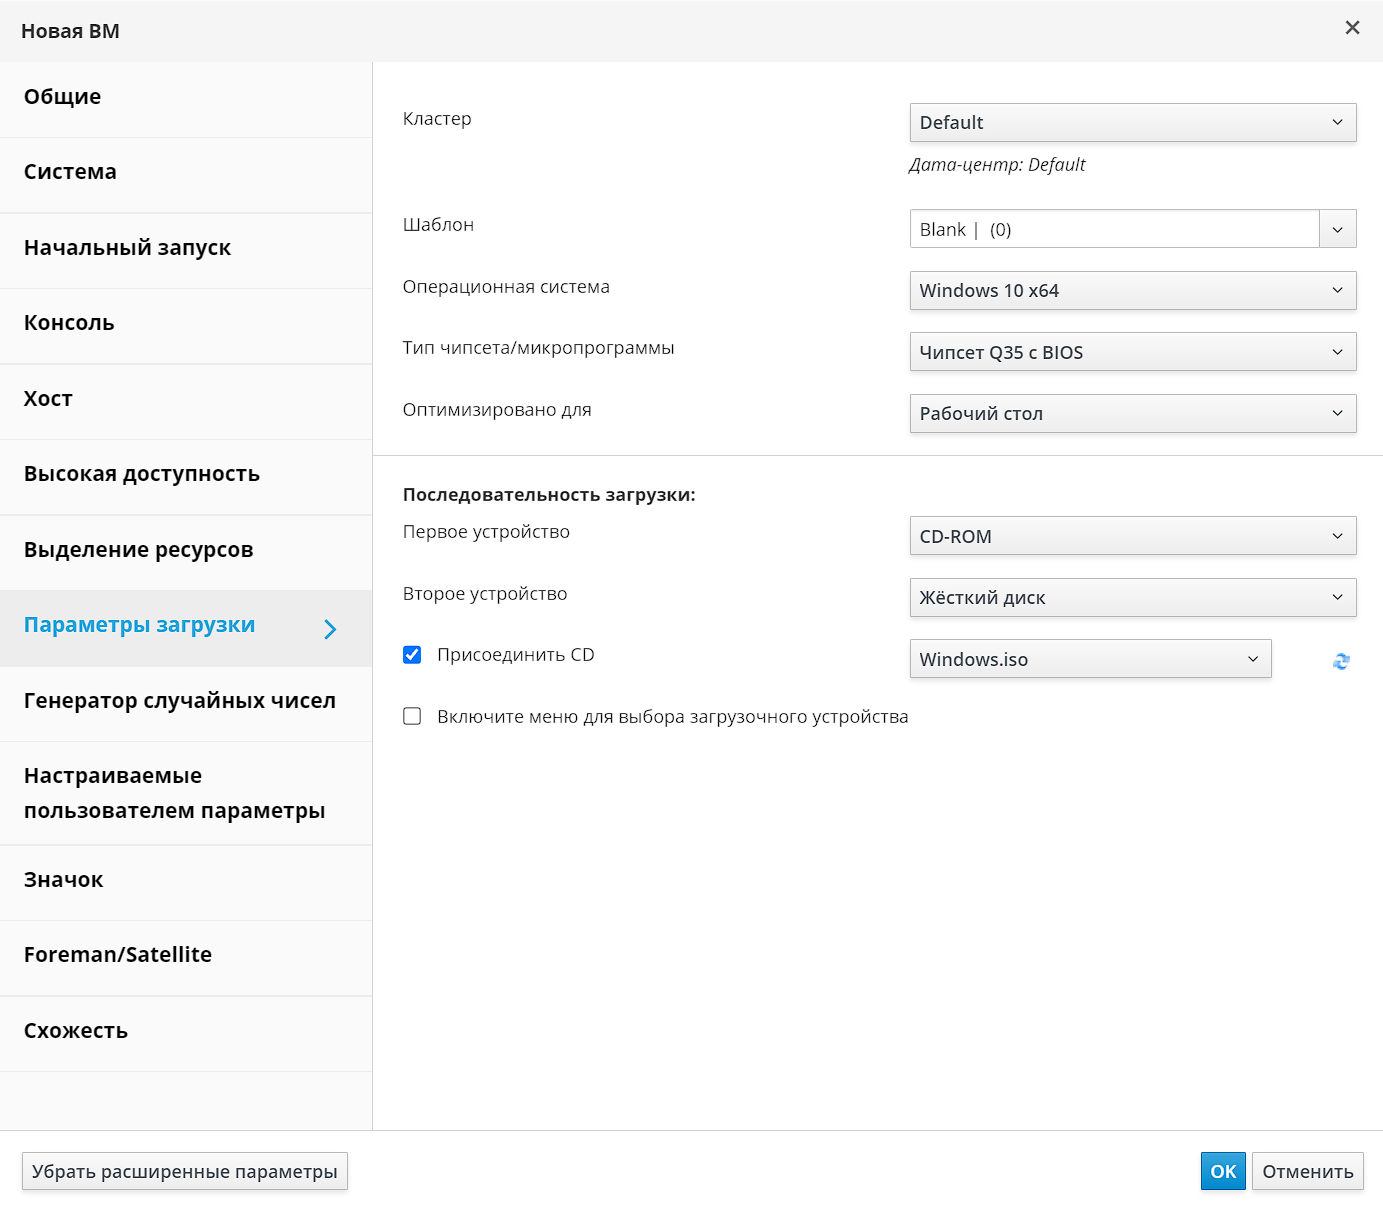
Task: Close the Новая ВМ dialog
Action: 1352,28
